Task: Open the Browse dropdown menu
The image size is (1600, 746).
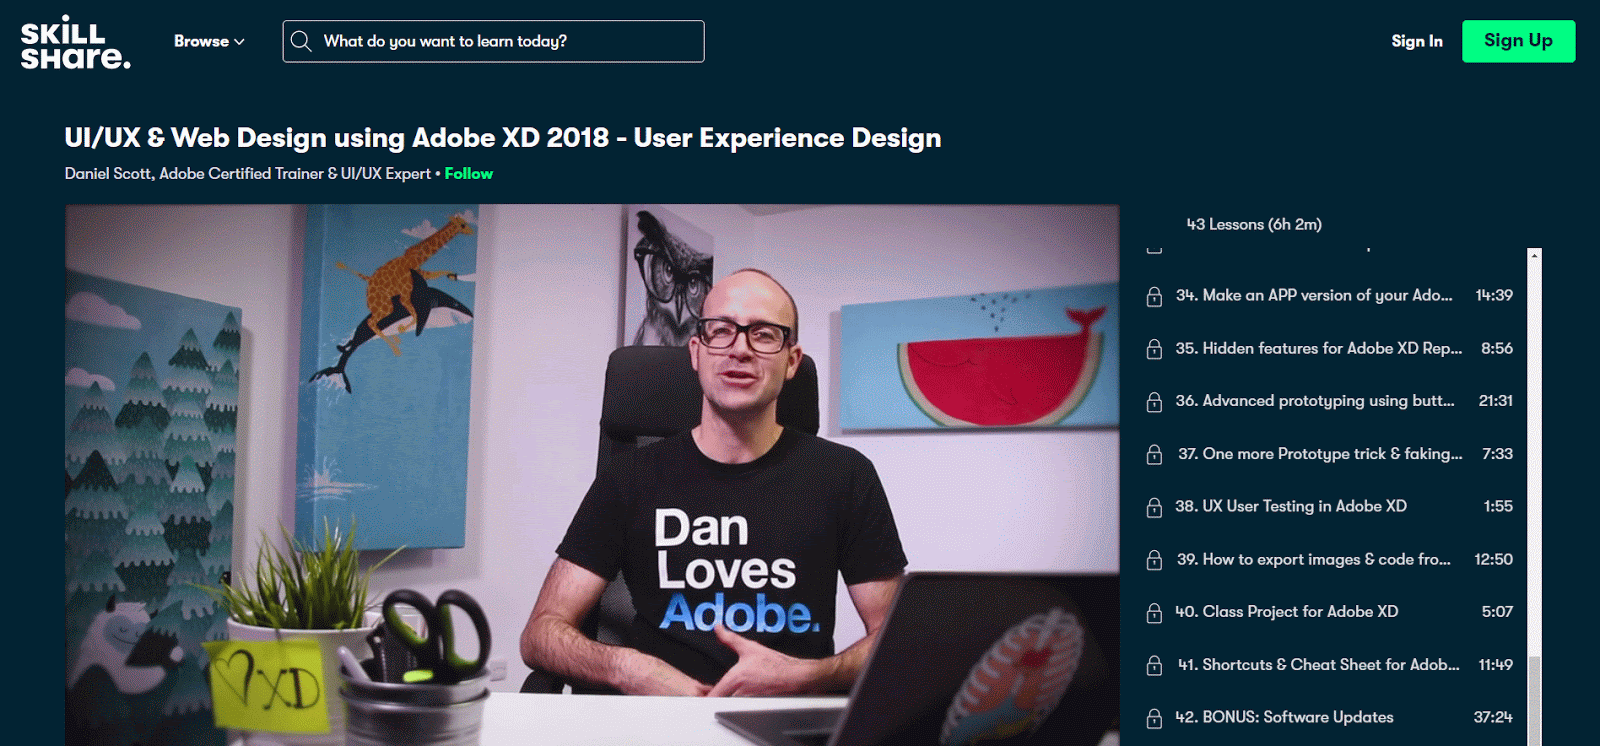Action: click(x=209, y=41)
